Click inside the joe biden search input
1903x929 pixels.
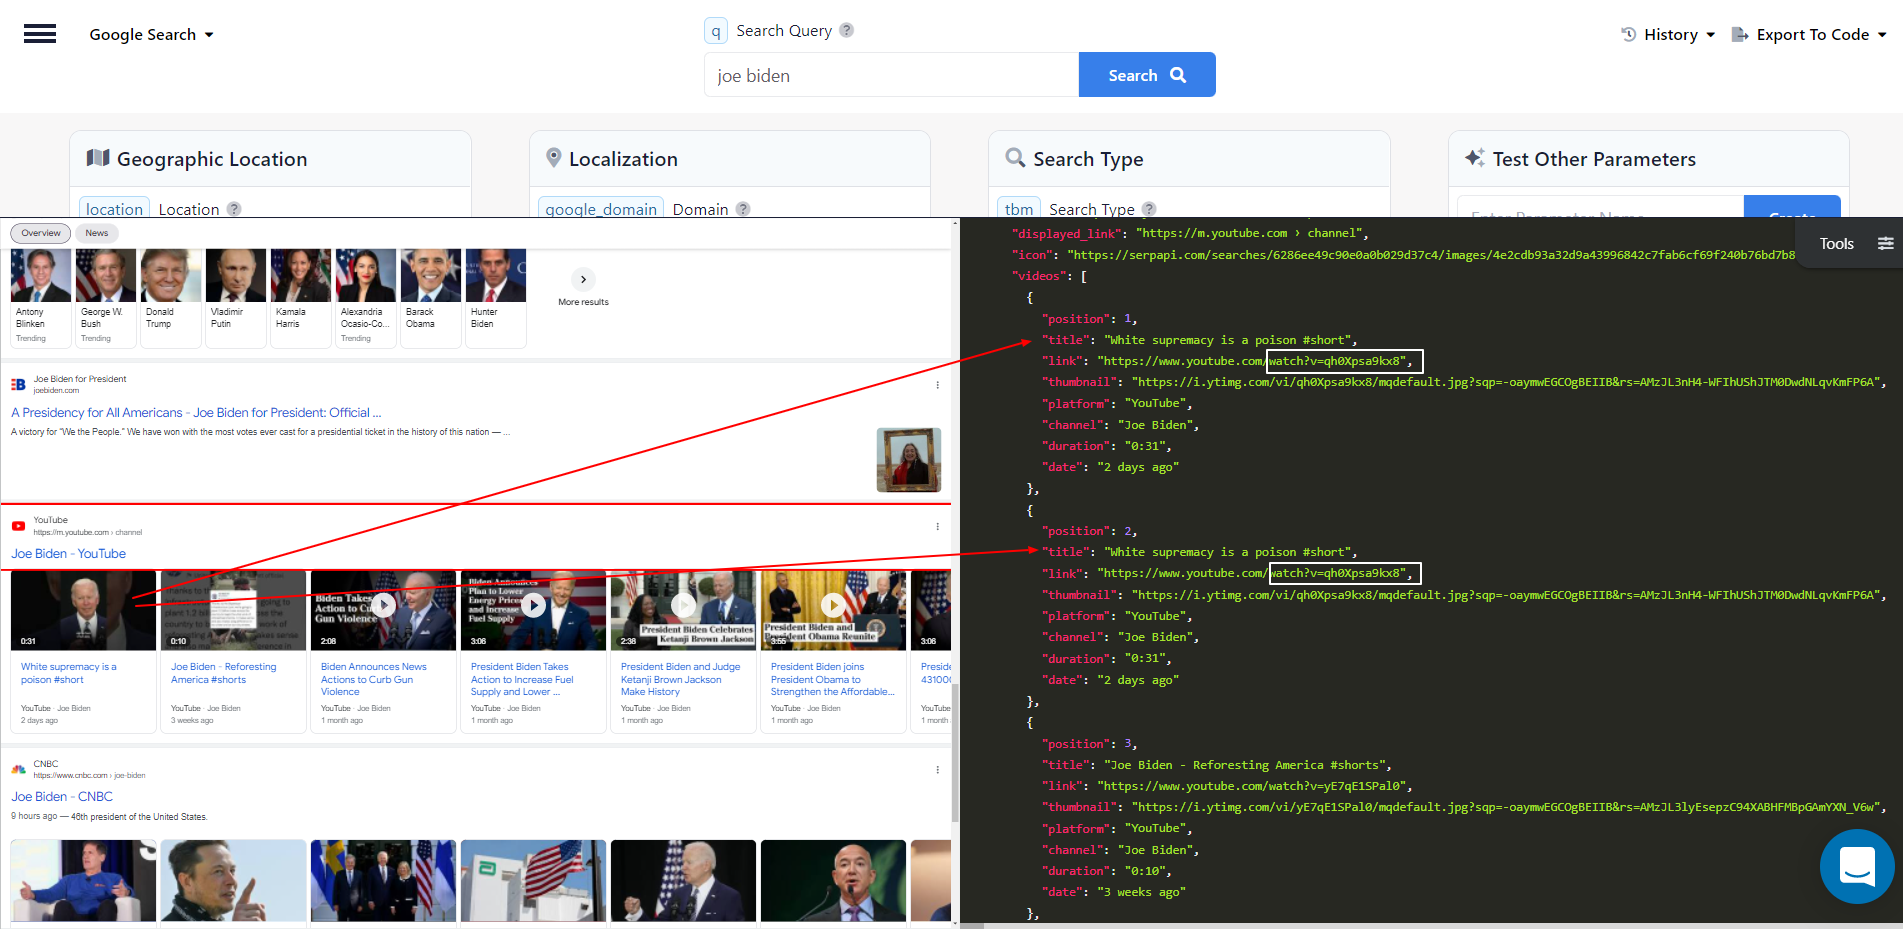coord(890,74)
